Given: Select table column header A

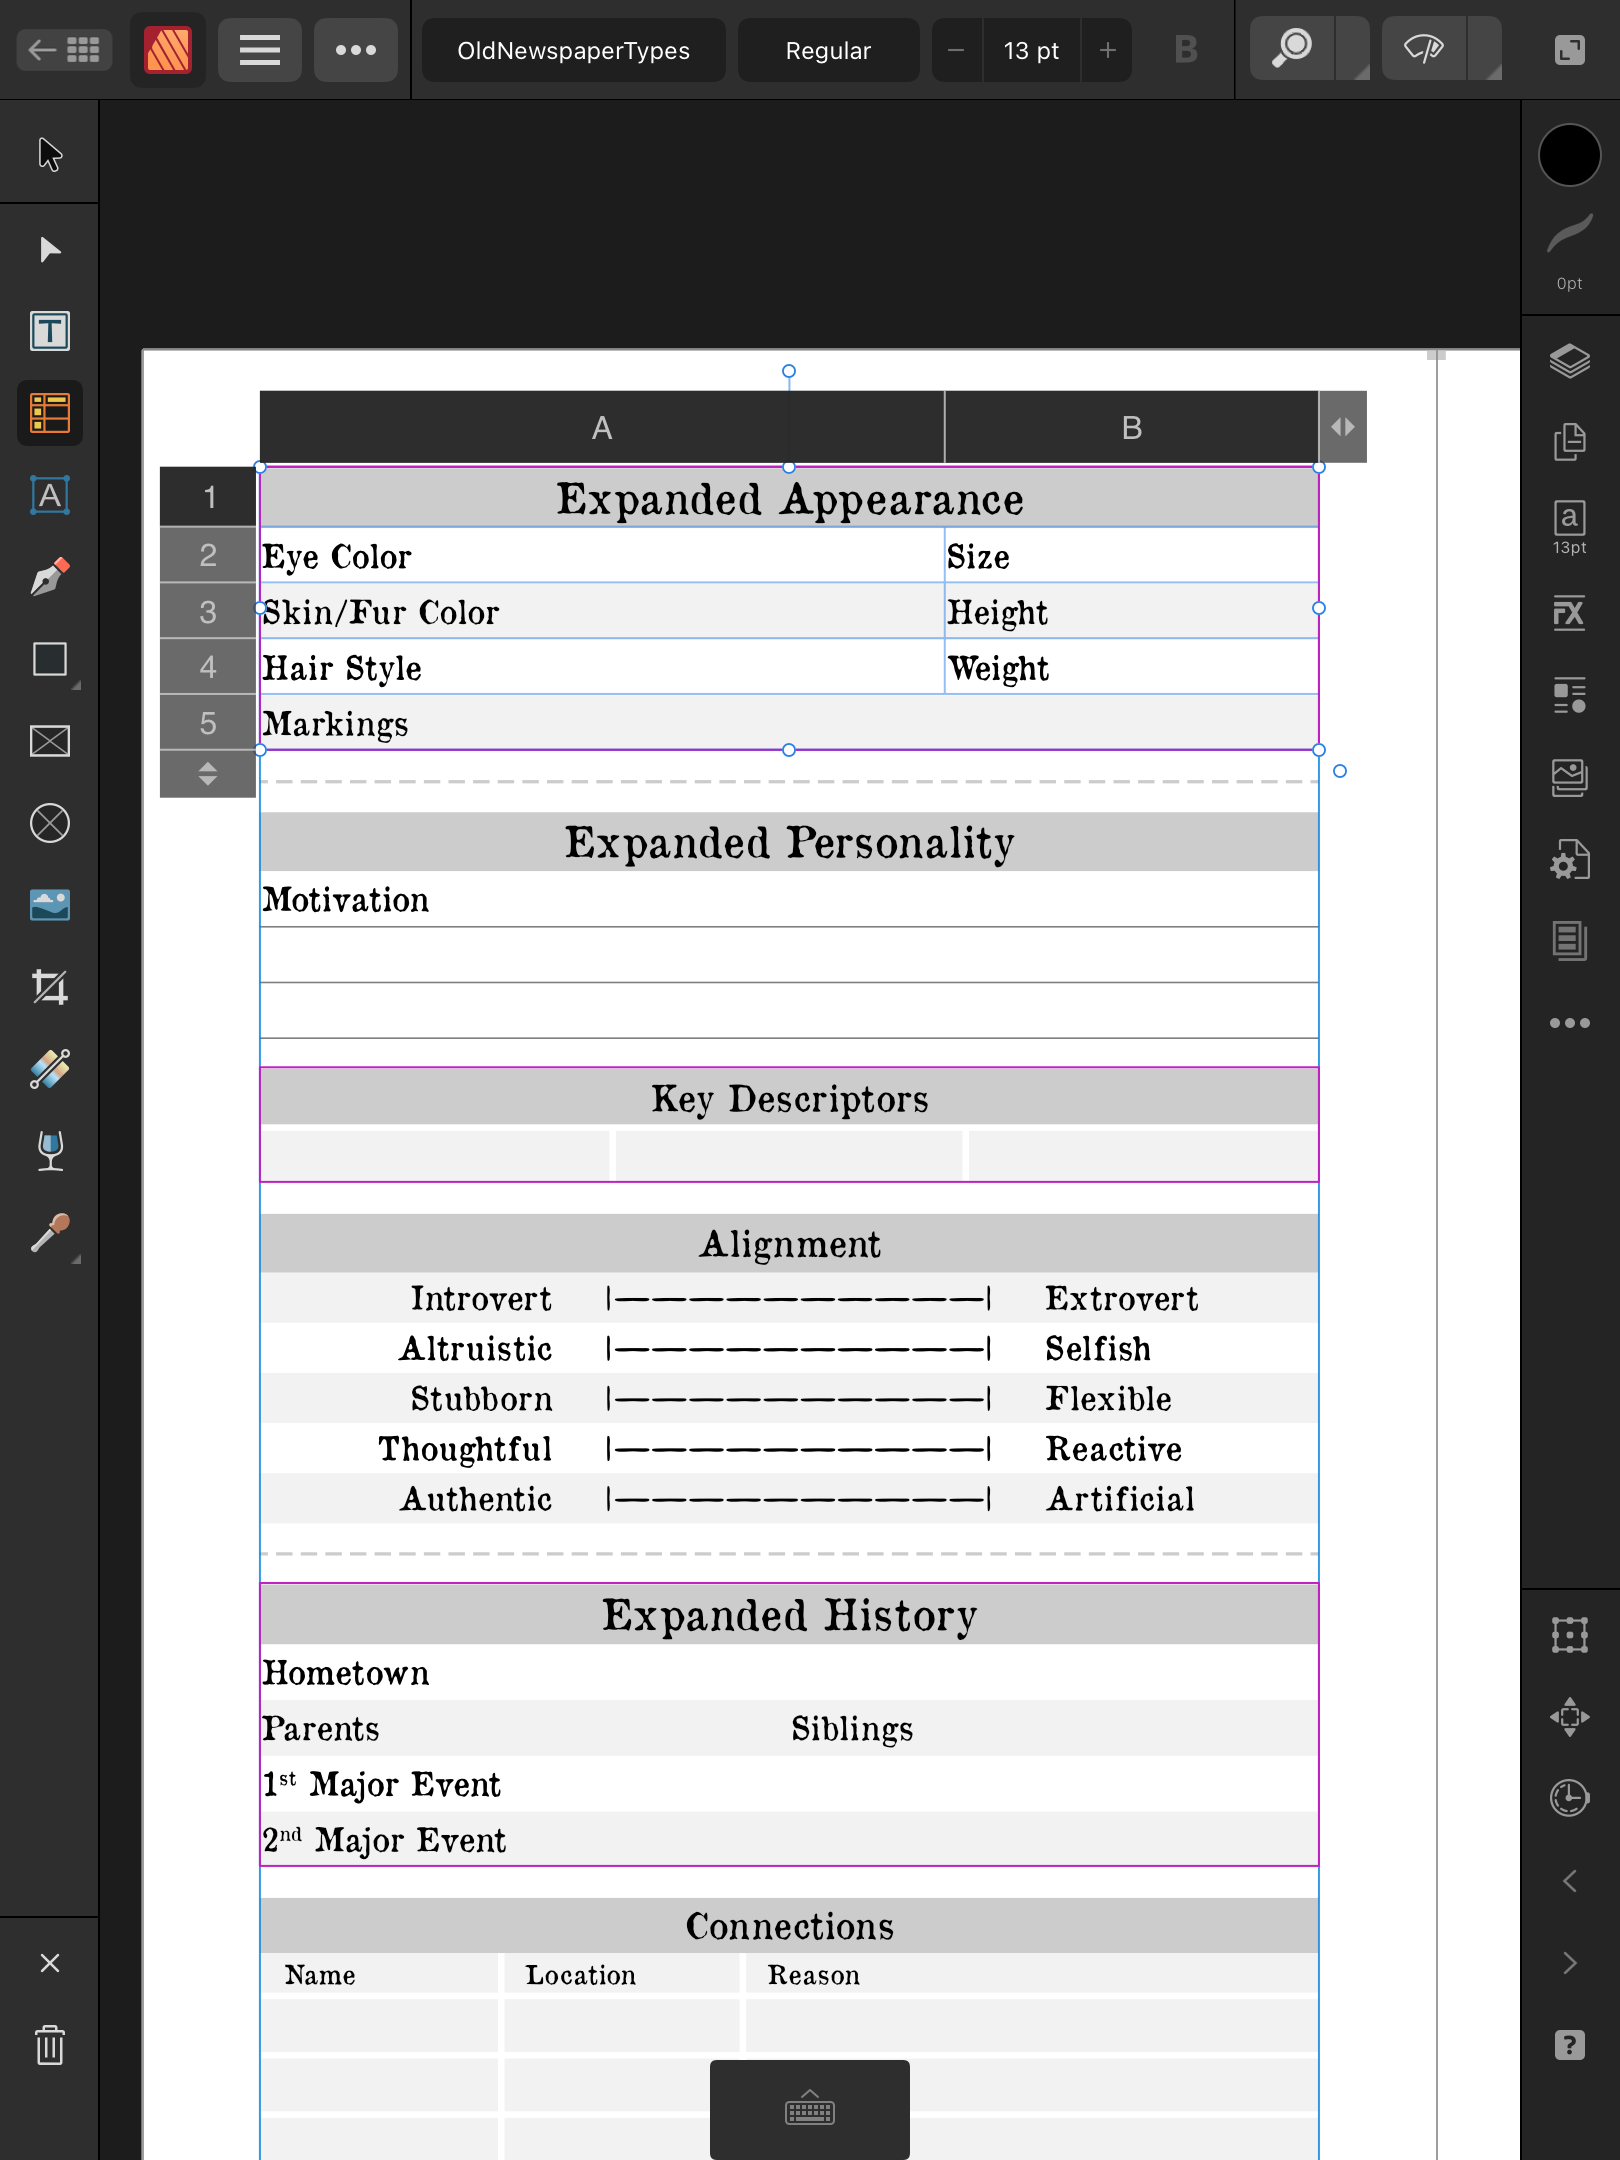Looking at the screenshot, I should (602, 428).
